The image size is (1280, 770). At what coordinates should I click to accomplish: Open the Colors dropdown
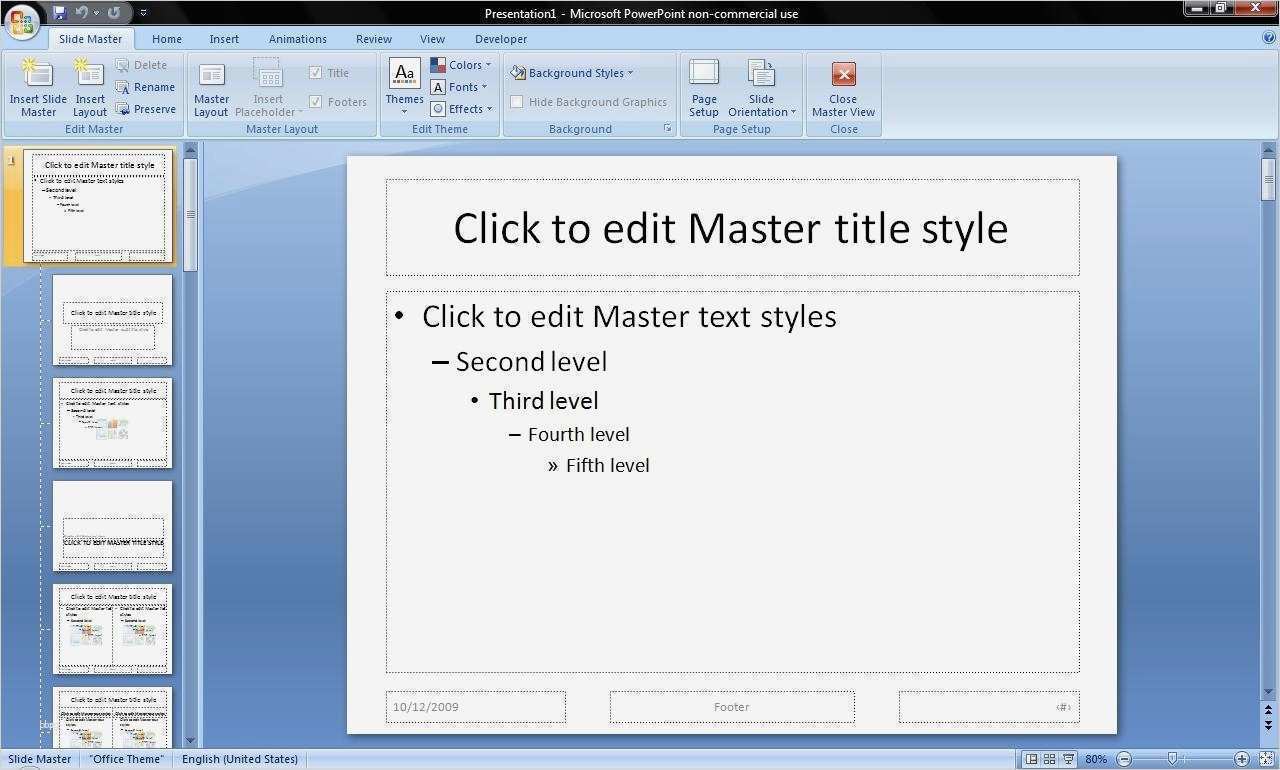[462, 64]
